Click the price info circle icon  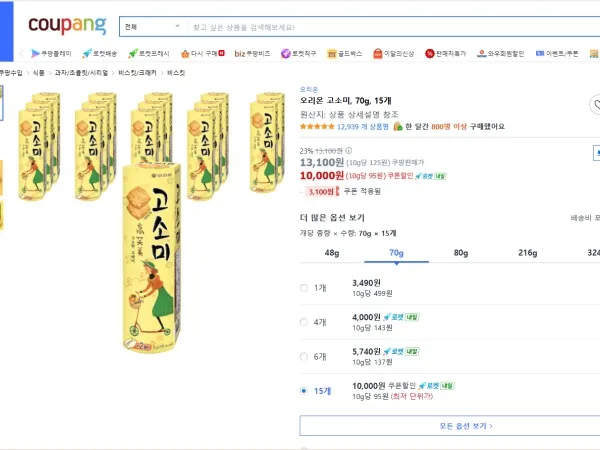pos(348,150)
